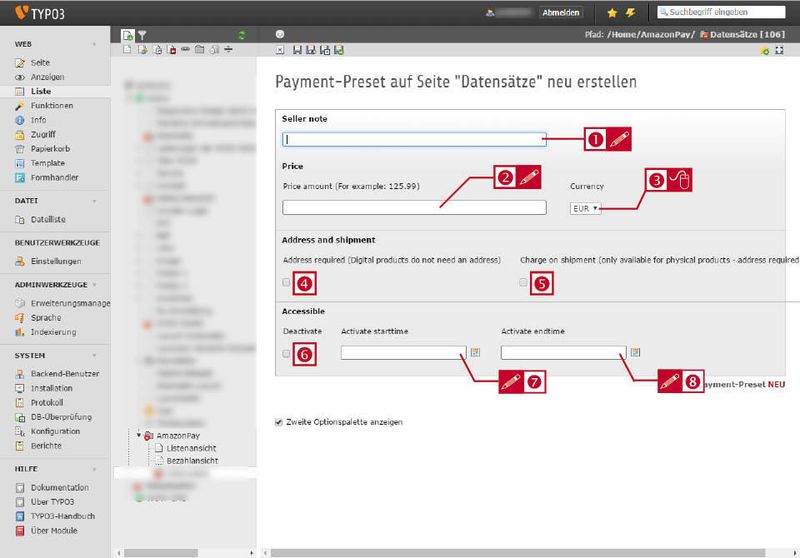Image resolution: width=800 pixels, height=558 pixels.
Task: Collapse the AmazonPay tree node
Action: tap(138, 435)
